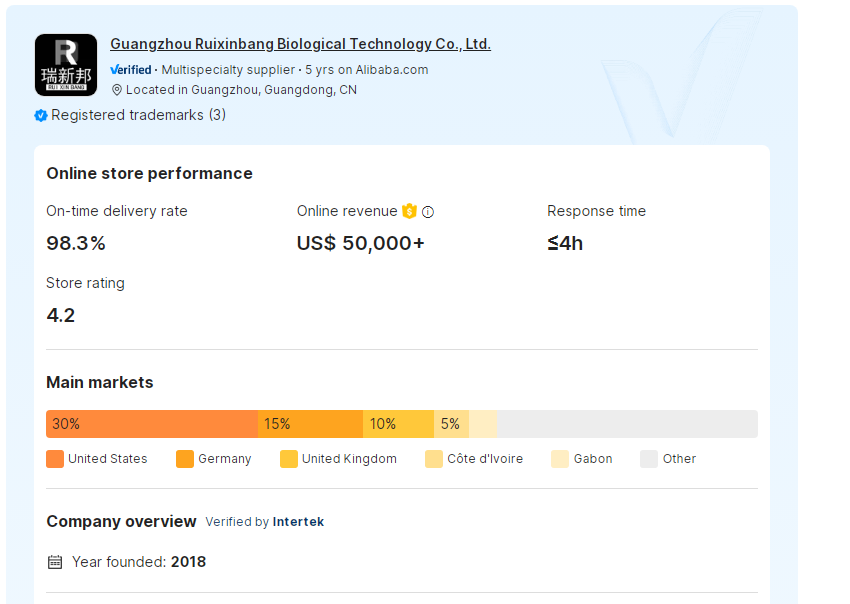Viewport: 850px width, 604px height.
Task: Click the United States legend color swatch
Action: 55,459
